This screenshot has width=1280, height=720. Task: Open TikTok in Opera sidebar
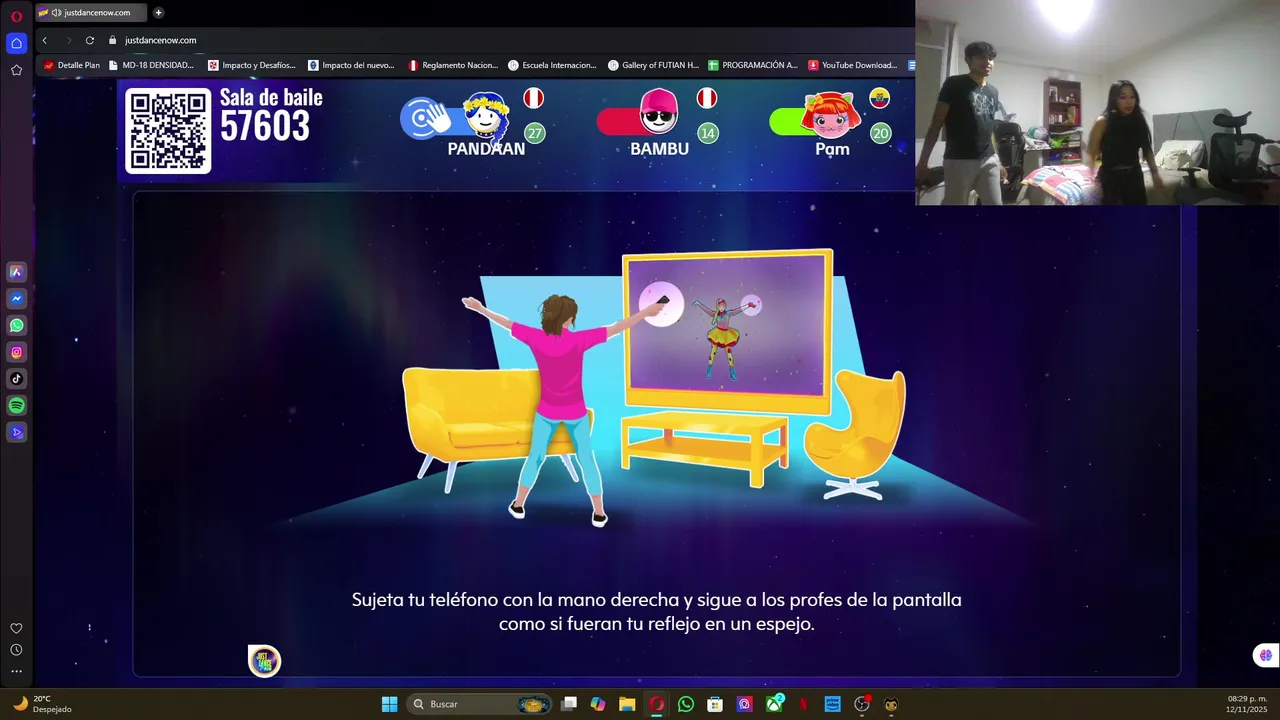[x=16, y=379]
